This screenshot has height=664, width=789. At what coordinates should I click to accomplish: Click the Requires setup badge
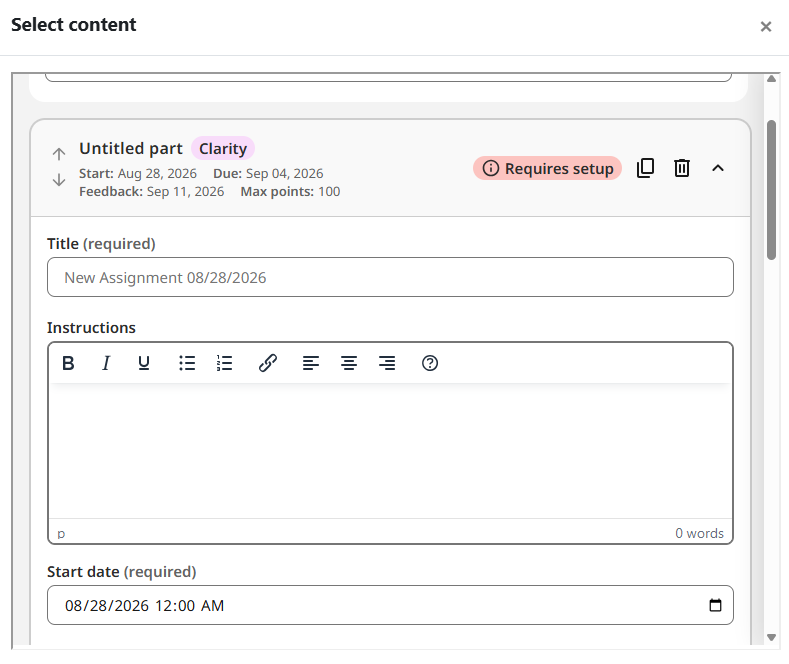point(547,169)
